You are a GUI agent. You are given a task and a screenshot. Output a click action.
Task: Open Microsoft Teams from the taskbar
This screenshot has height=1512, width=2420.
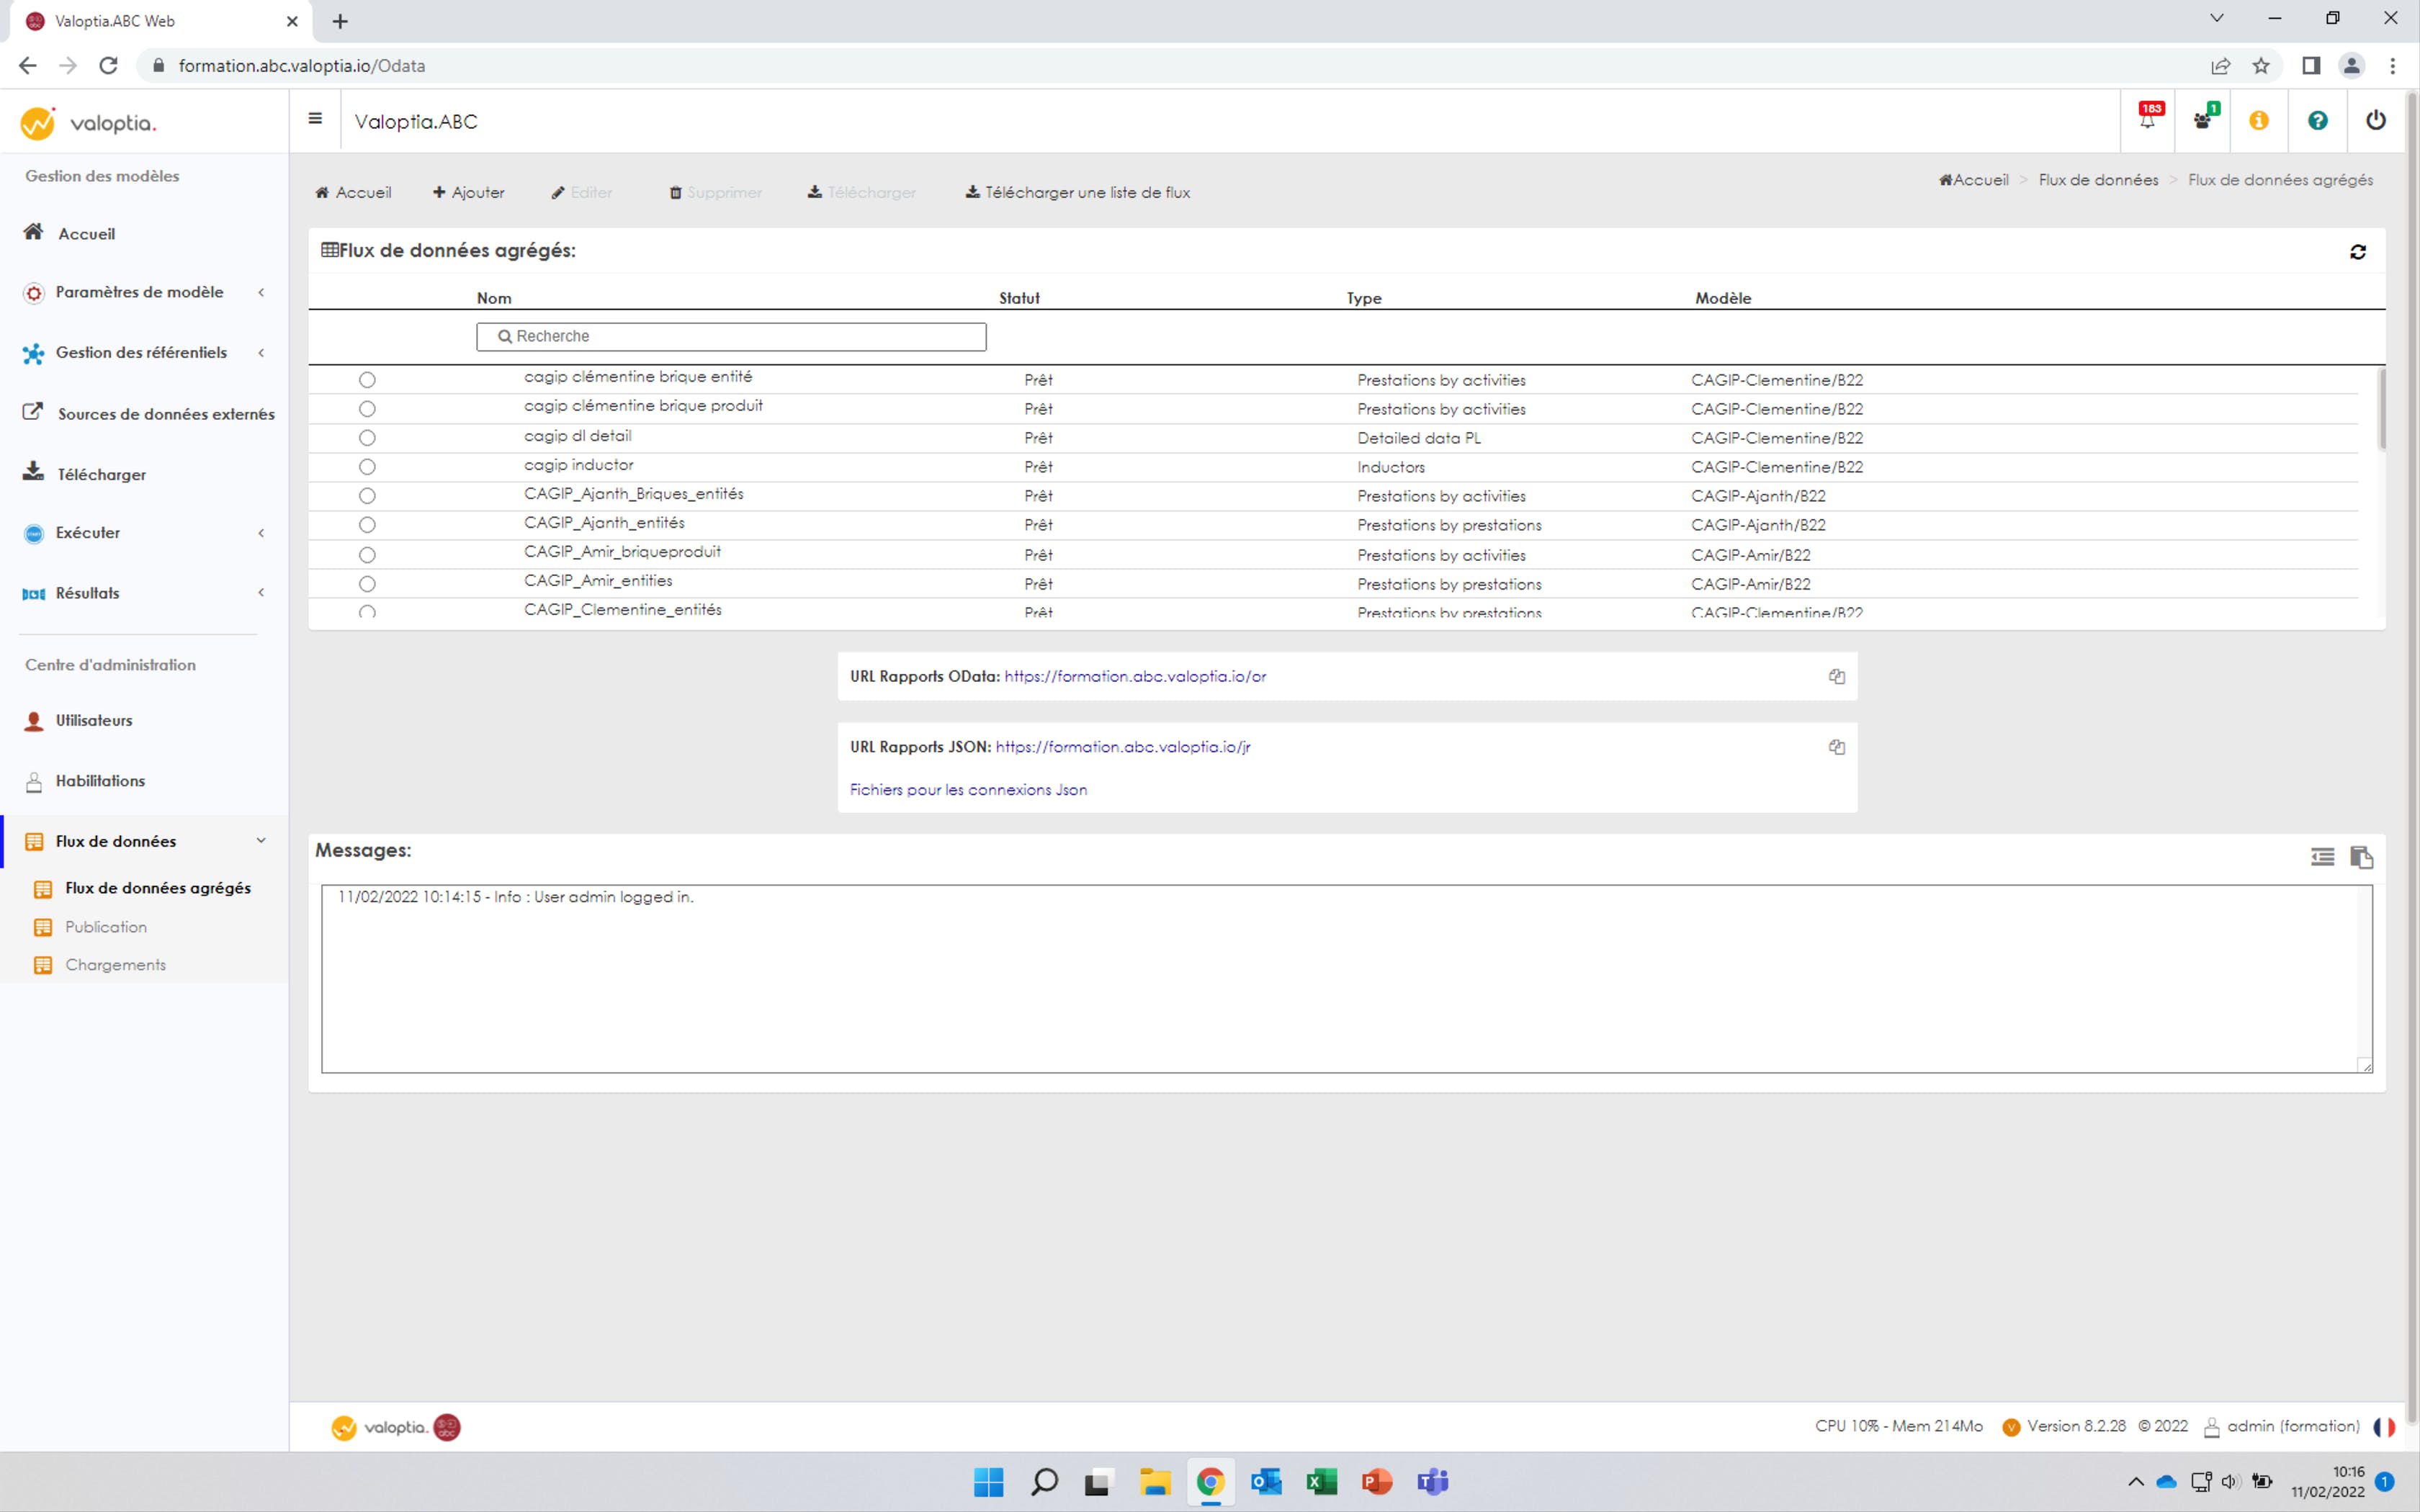[1432, 1481]
